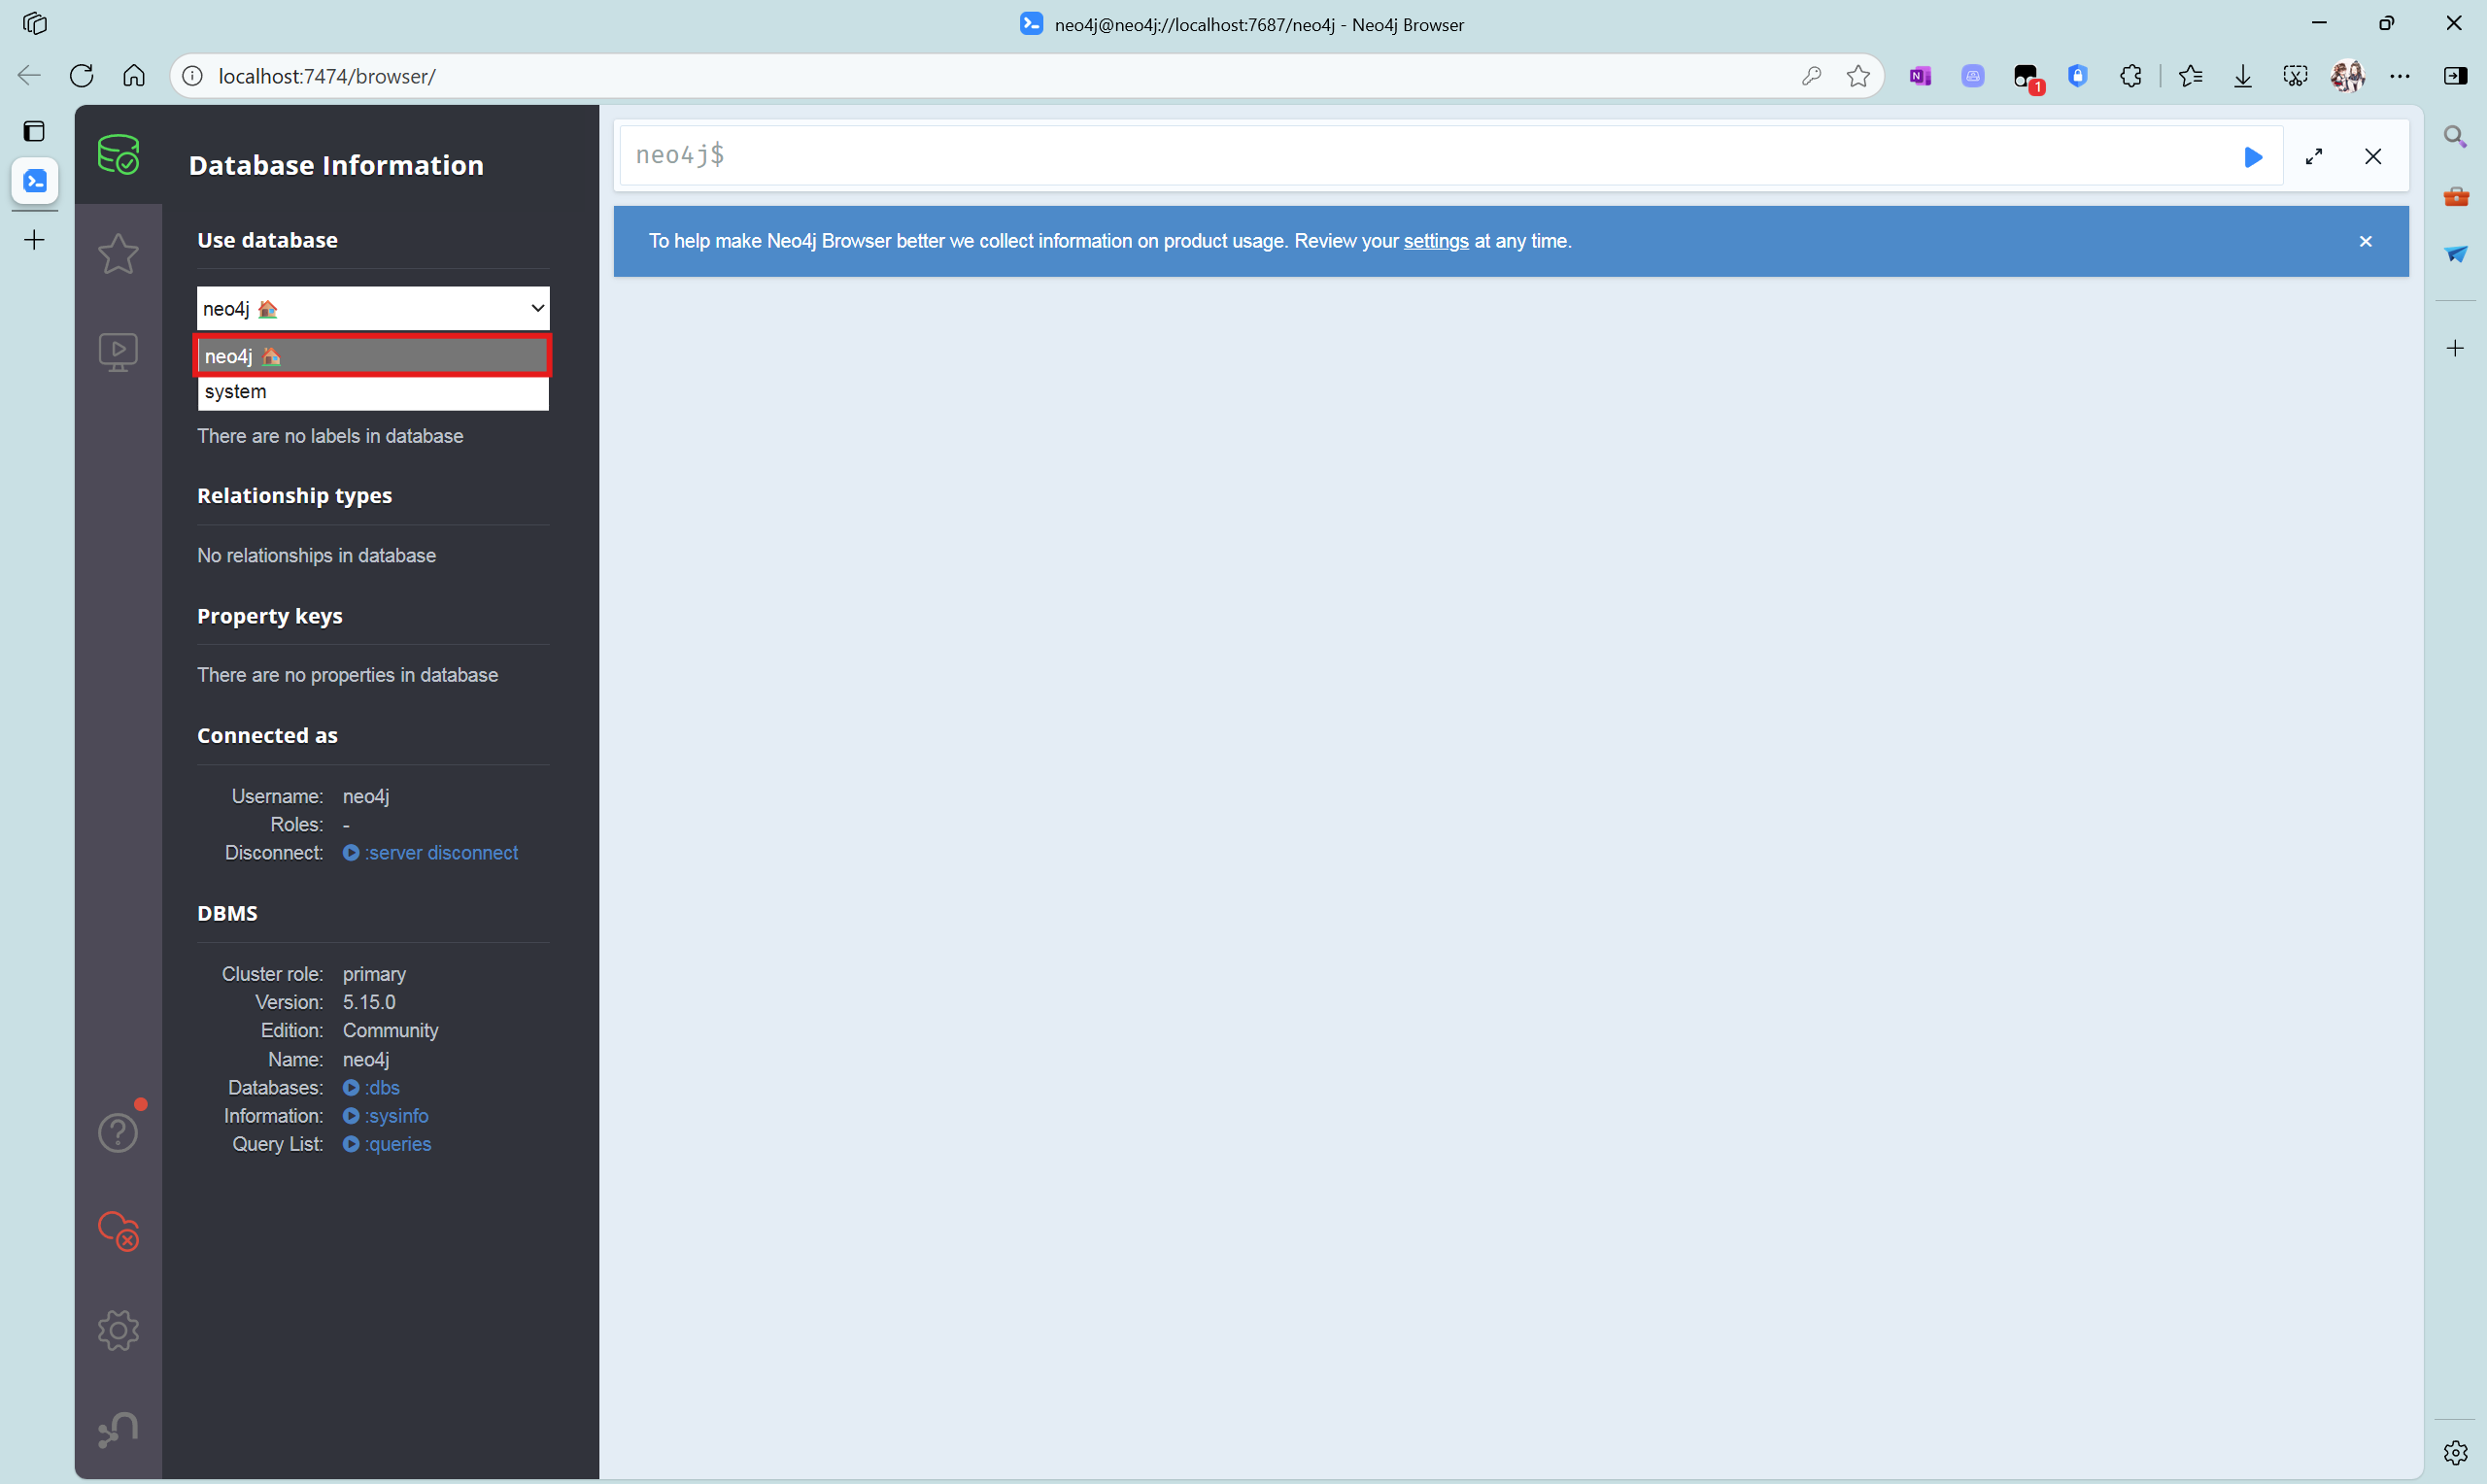Screen dimensions: 2487x1484
Task: Open a new vertical tab plus
Action: 34,240
